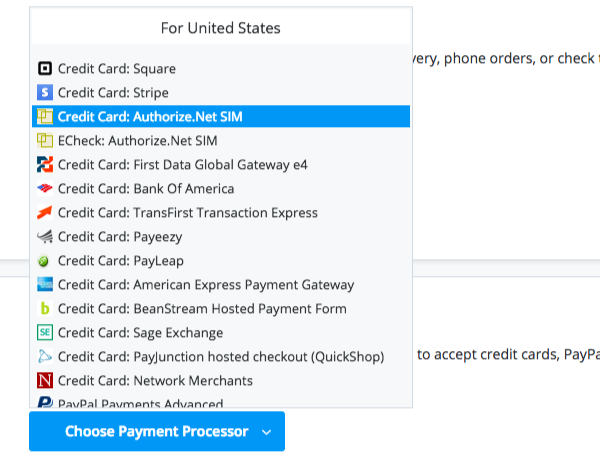Click the Stripe logo icon
The height and width of the screenshot is (460, 600).
(44, 93)
